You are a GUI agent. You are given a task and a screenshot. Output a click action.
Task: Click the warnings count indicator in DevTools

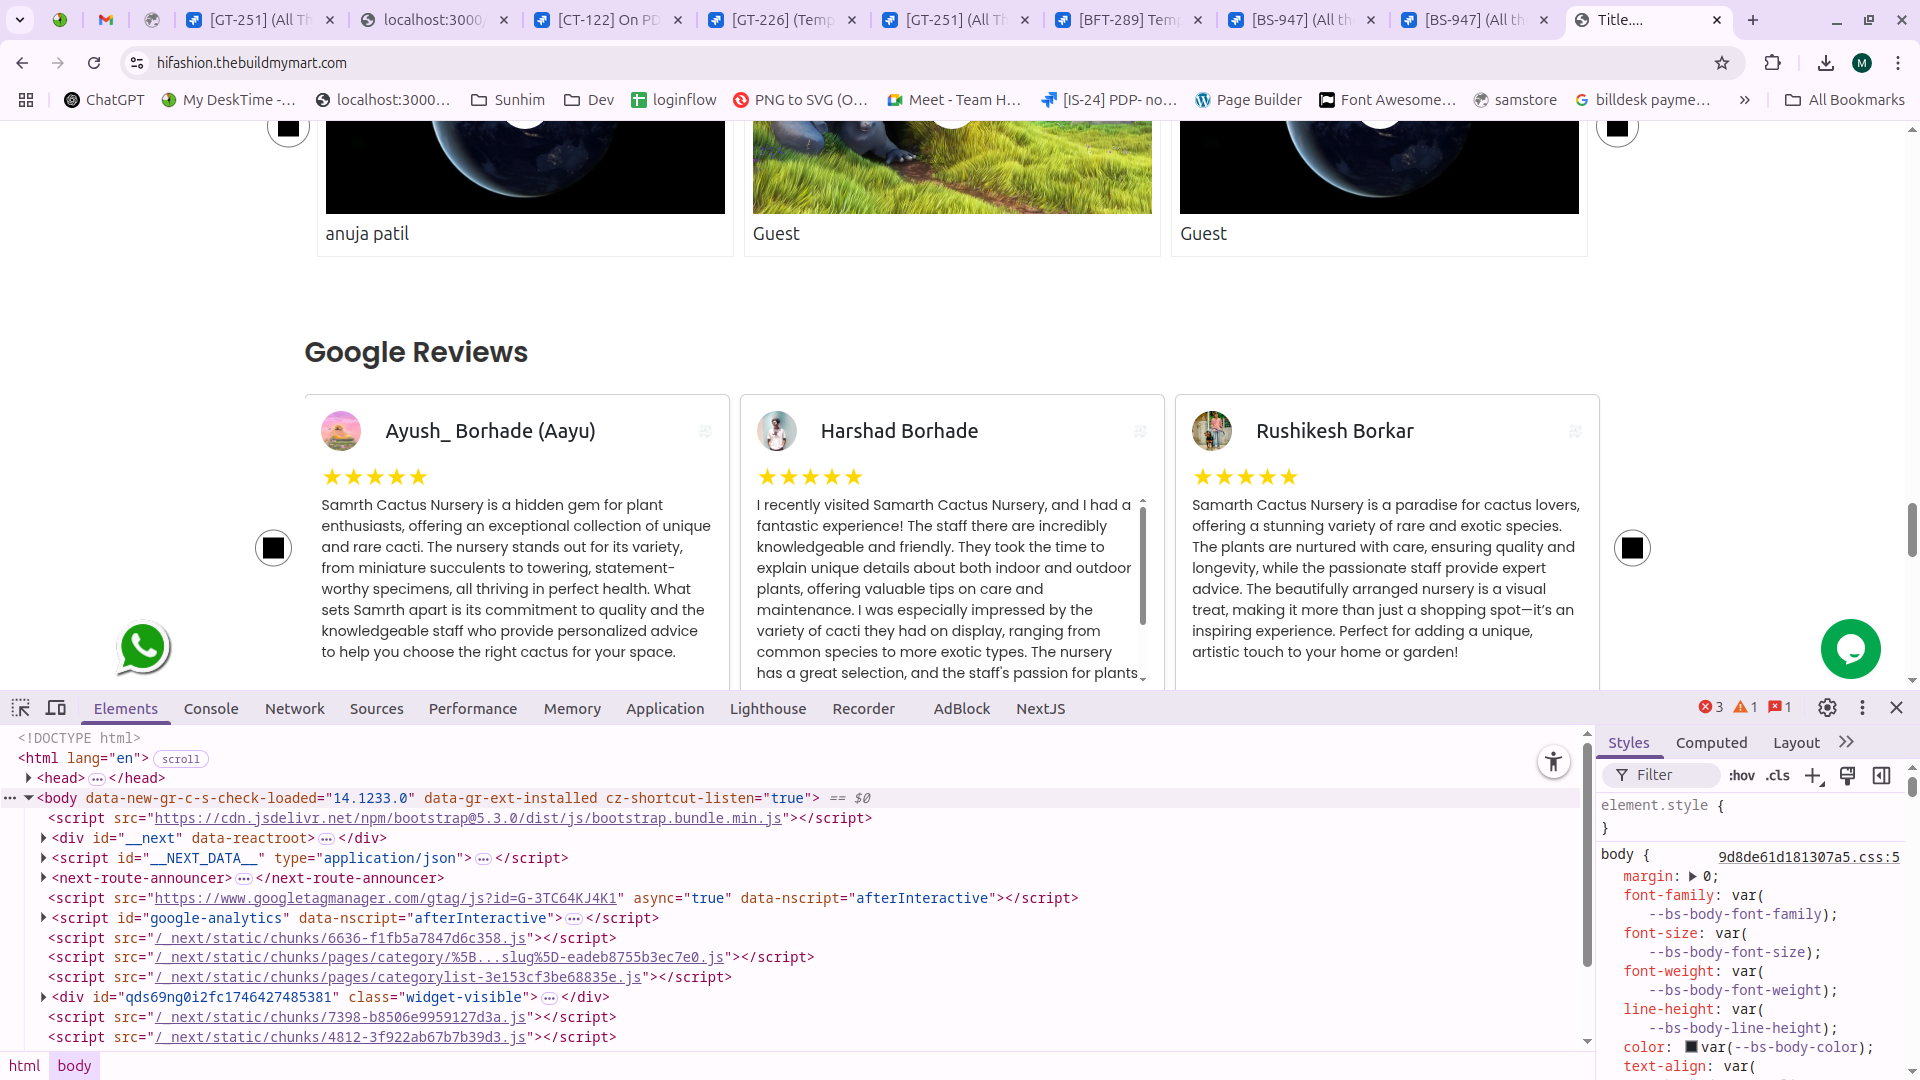pyautogui.click(x=1746, y=707)
